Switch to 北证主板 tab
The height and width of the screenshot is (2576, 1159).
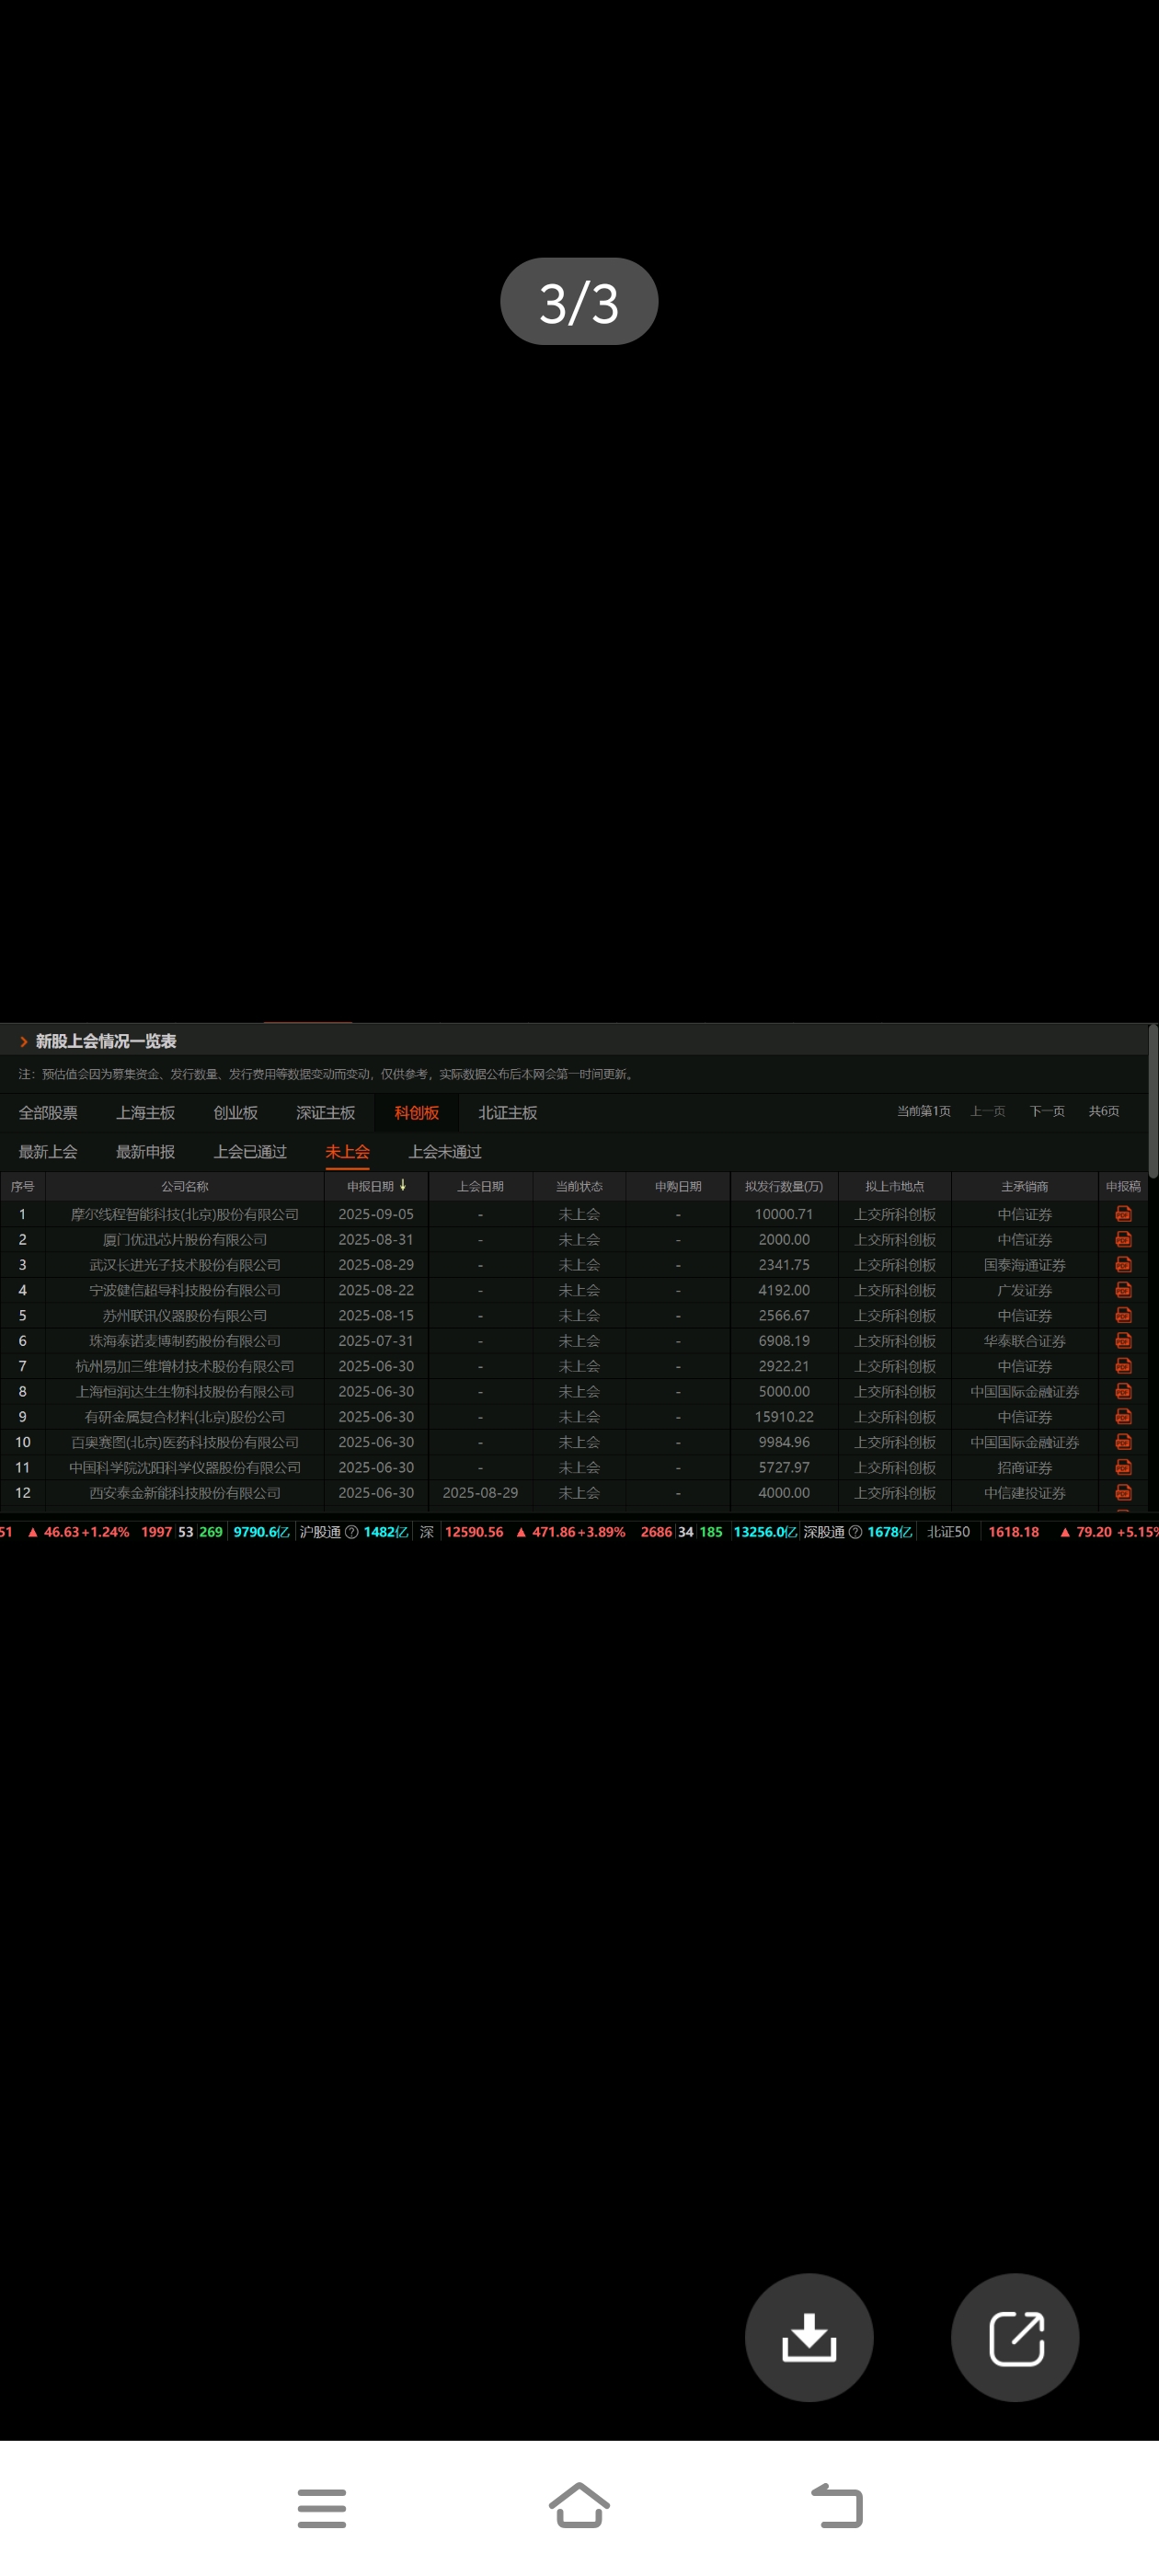point(507,1113)
